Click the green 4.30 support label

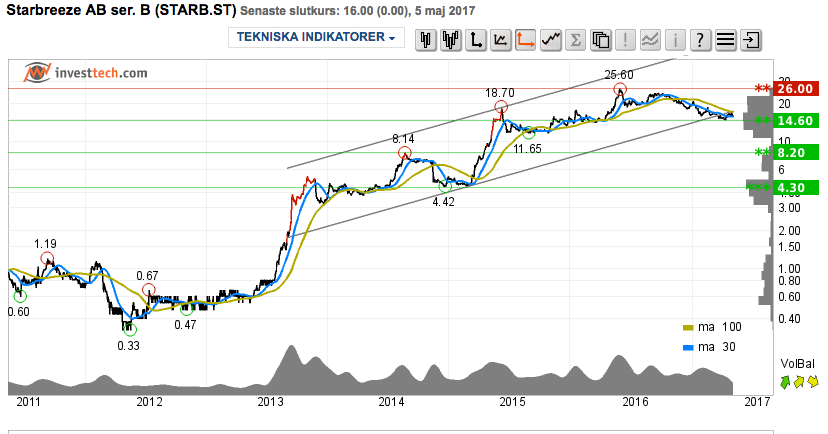(x=795, y=187)
